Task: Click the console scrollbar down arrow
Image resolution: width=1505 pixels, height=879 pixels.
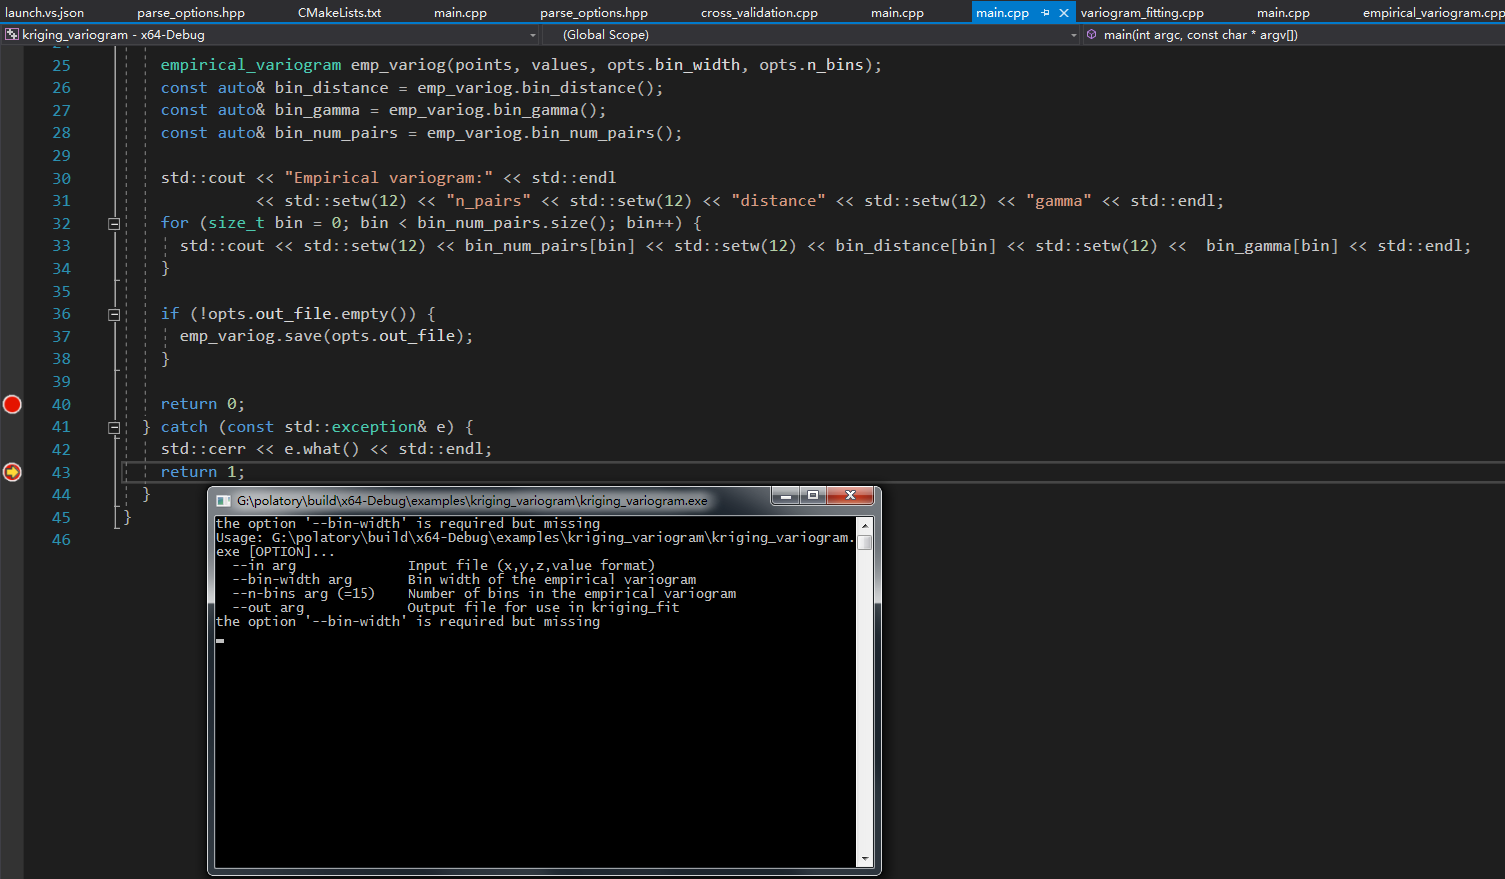Action: coord(866,858)
